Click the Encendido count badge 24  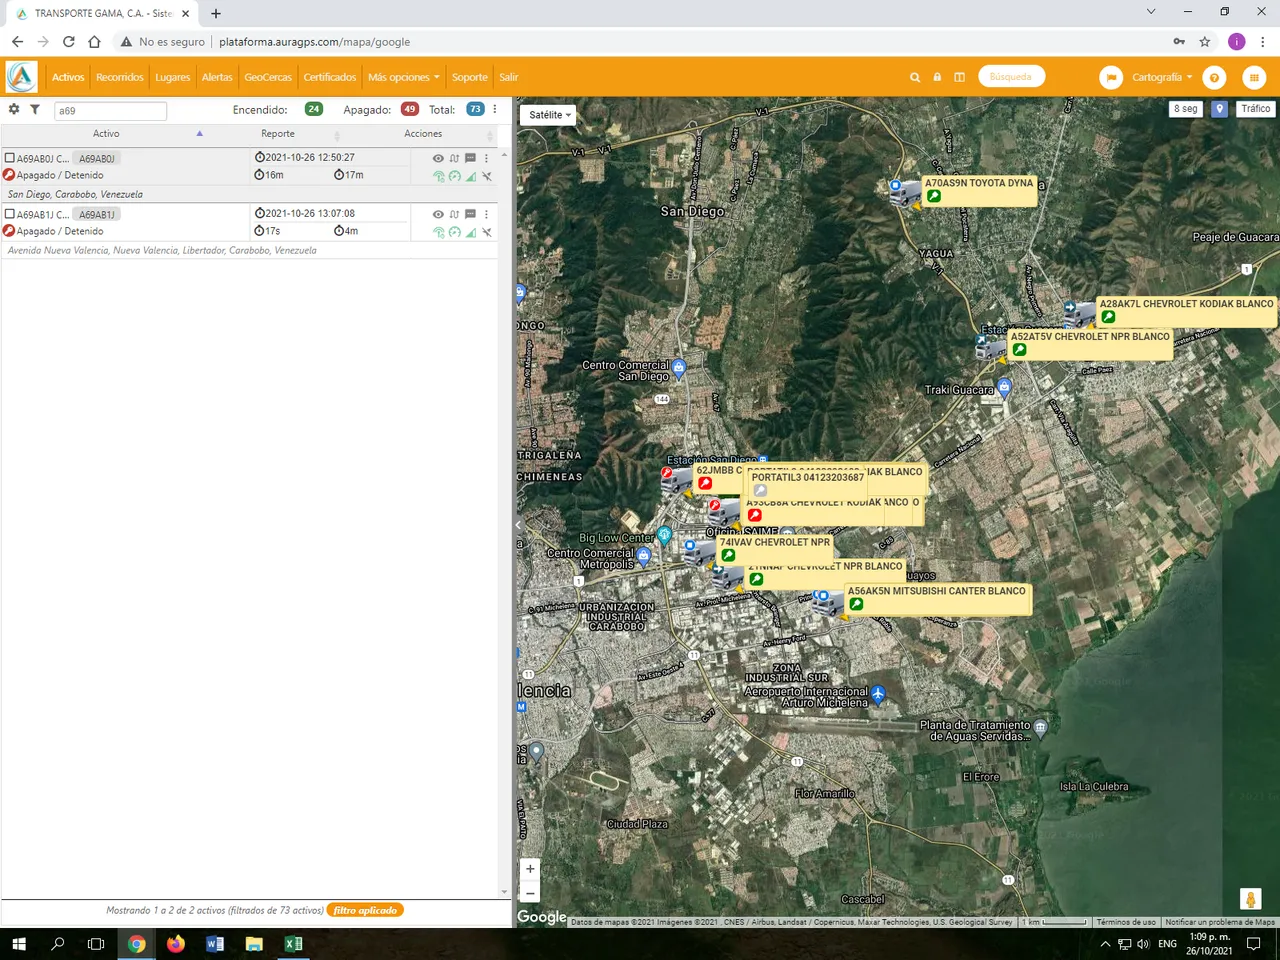[x=314, y=109]
